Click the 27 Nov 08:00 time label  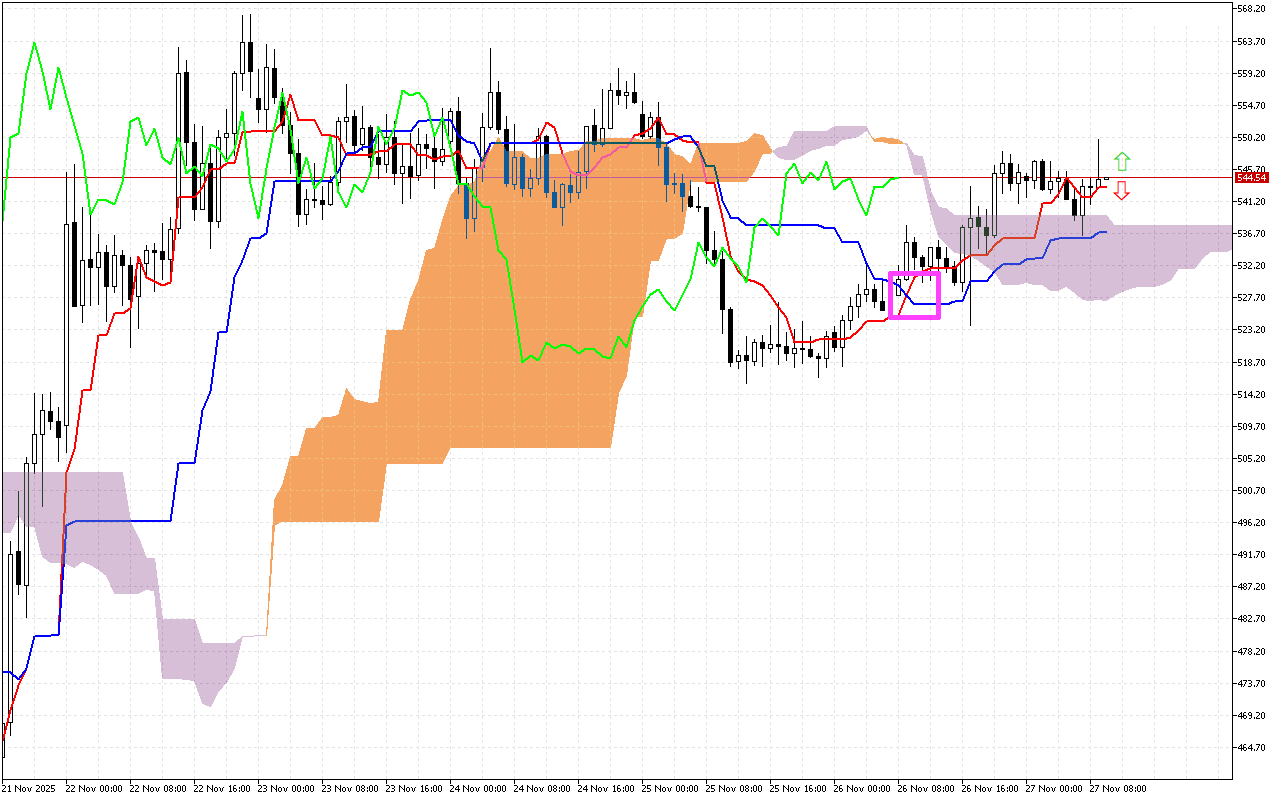point(1117,788)
